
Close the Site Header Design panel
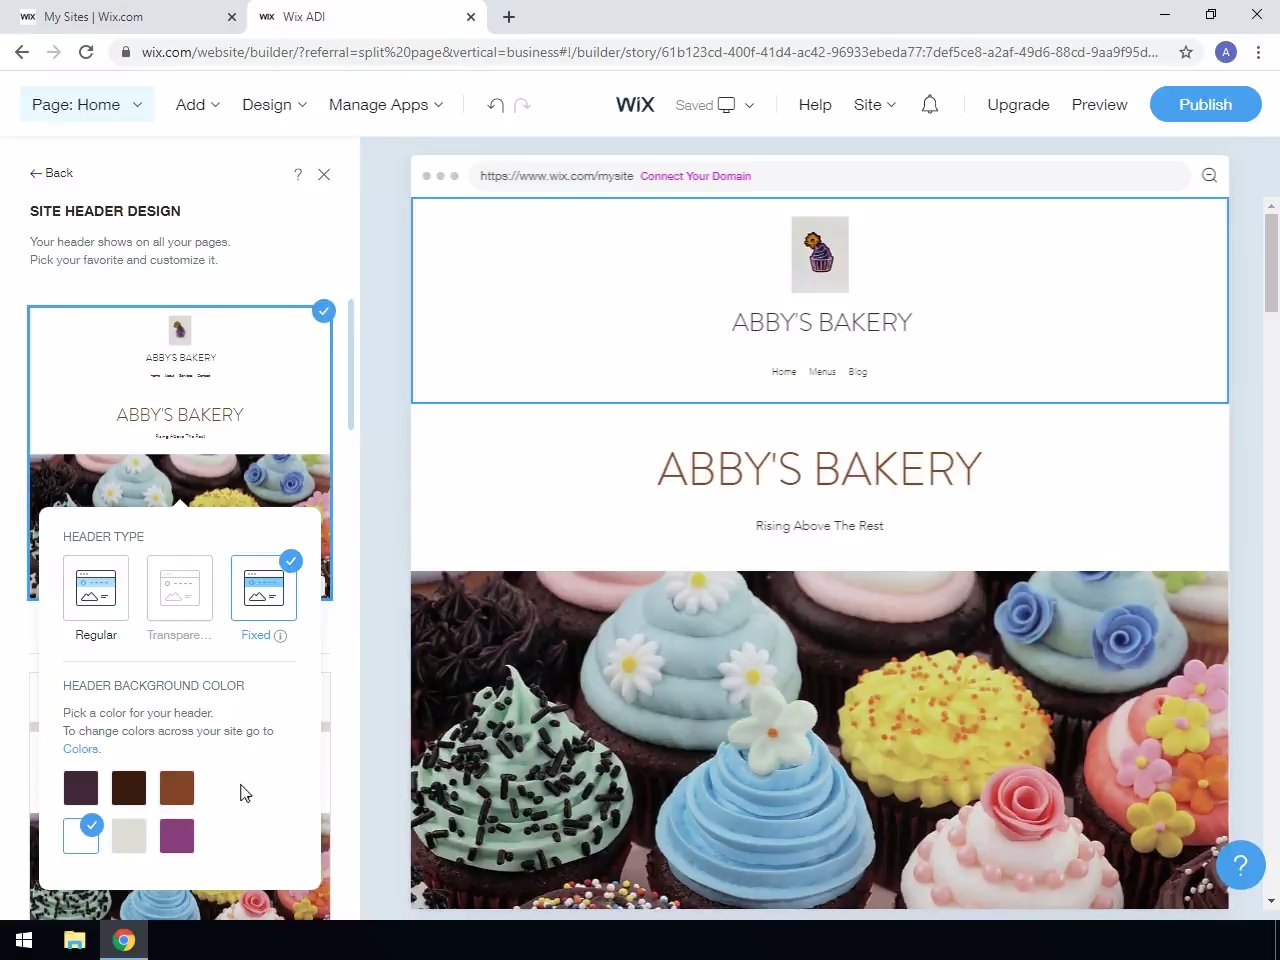pyautogui.click(x=324, y=174)
